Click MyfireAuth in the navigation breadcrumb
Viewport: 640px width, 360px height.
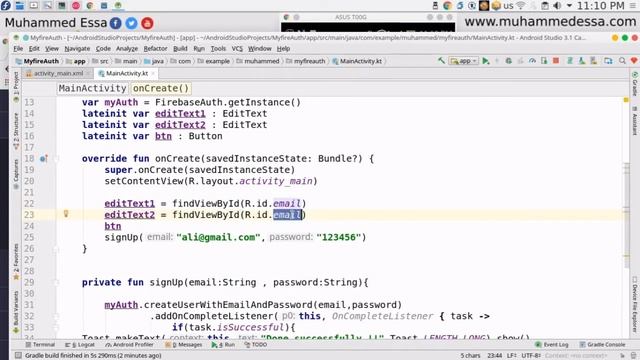38,61
